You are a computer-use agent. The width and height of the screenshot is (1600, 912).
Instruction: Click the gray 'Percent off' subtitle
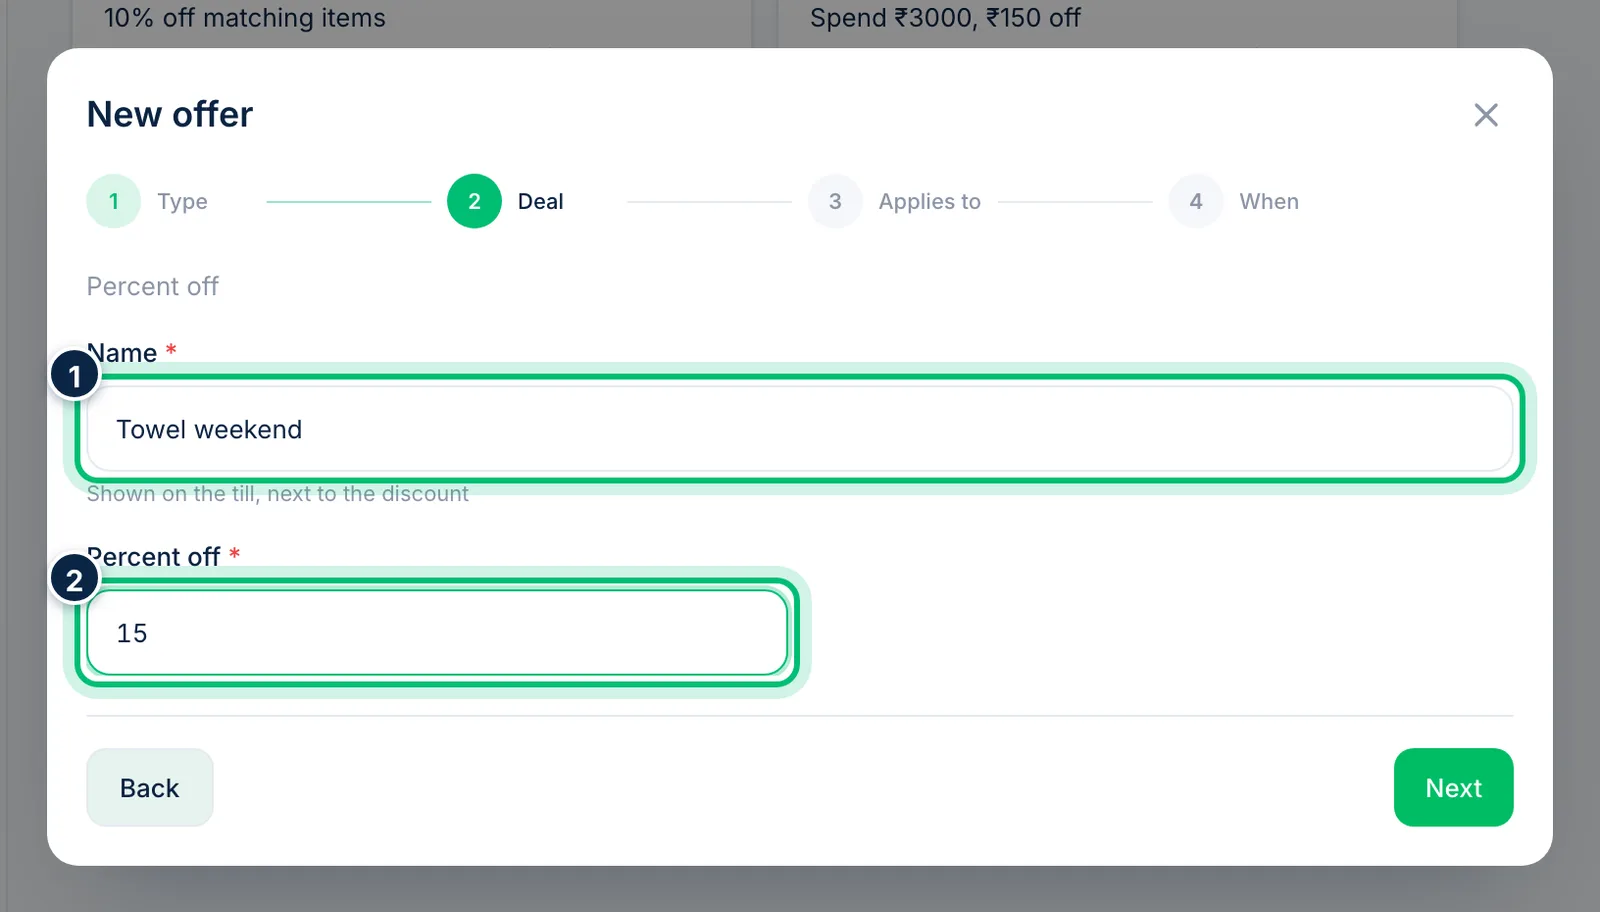tap(153, 286)
